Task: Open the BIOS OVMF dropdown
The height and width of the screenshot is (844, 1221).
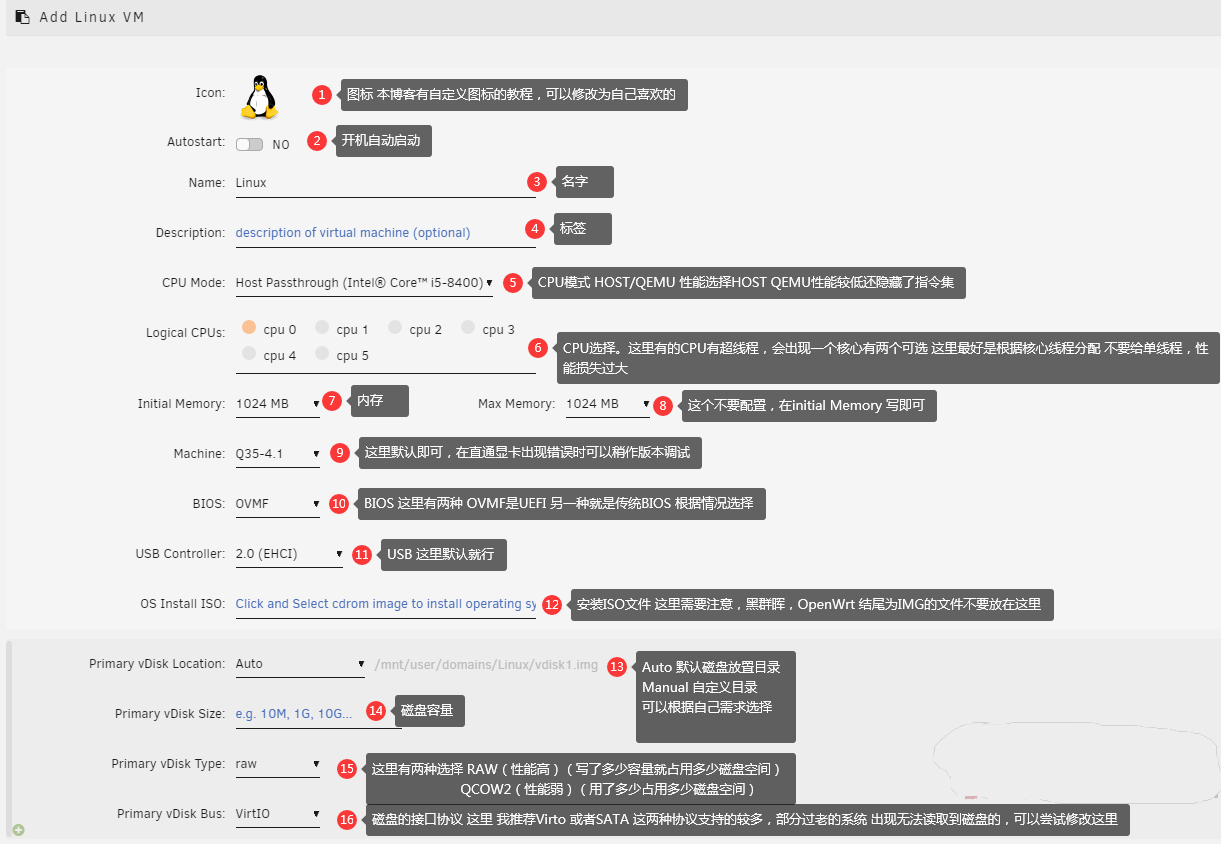Action: coord(278,504)
